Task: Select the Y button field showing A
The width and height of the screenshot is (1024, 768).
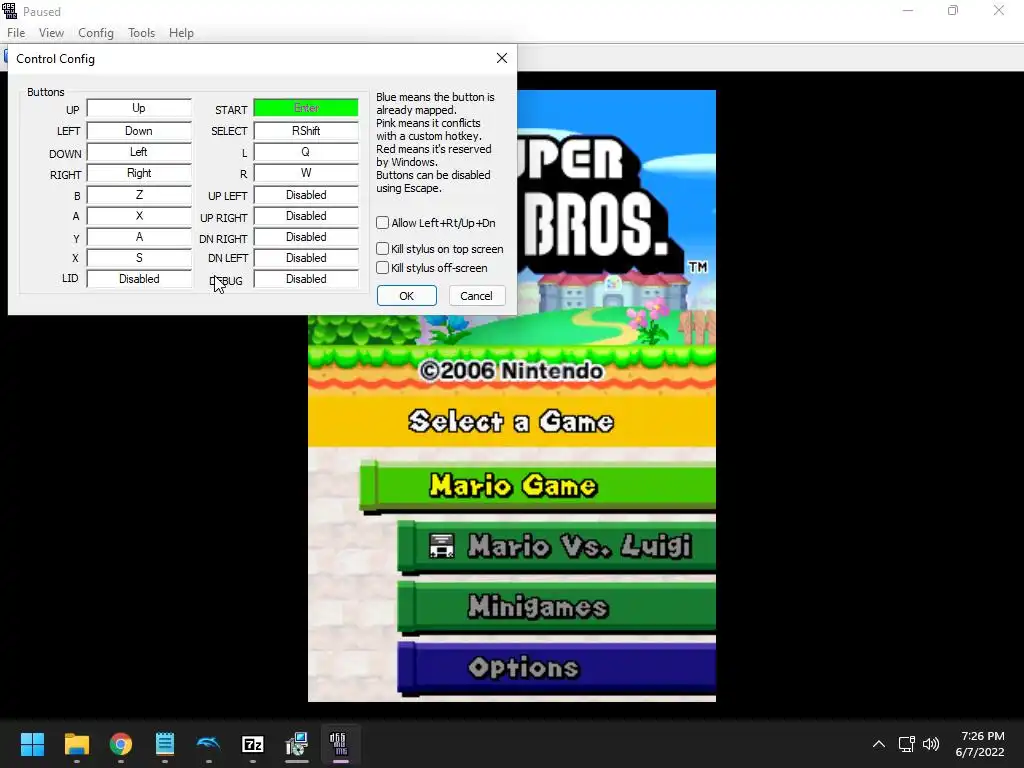Action: [139, 236]
